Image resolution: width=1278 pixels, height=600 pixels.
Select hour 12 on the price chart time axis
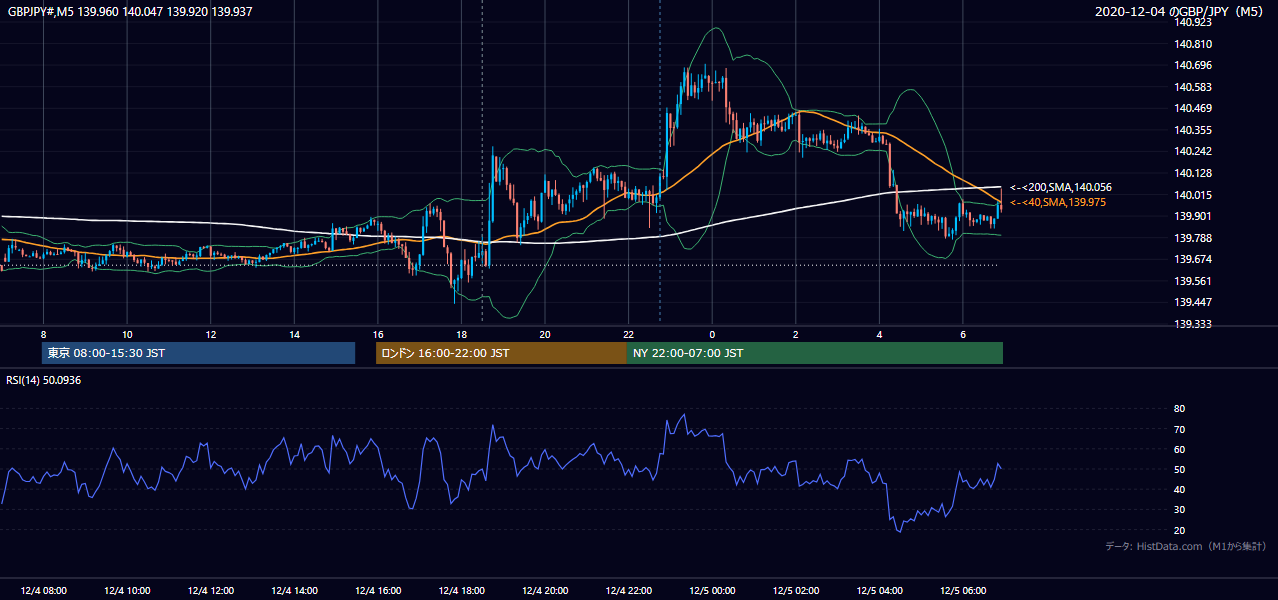(x=210, y=333)
